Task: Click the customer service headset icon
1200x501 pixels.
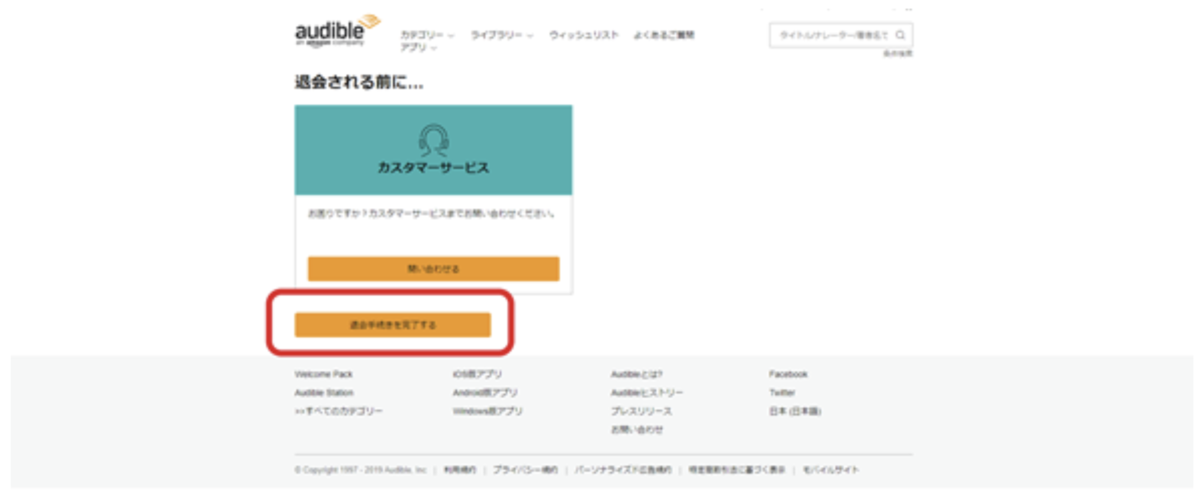Action: coord(433,138)
